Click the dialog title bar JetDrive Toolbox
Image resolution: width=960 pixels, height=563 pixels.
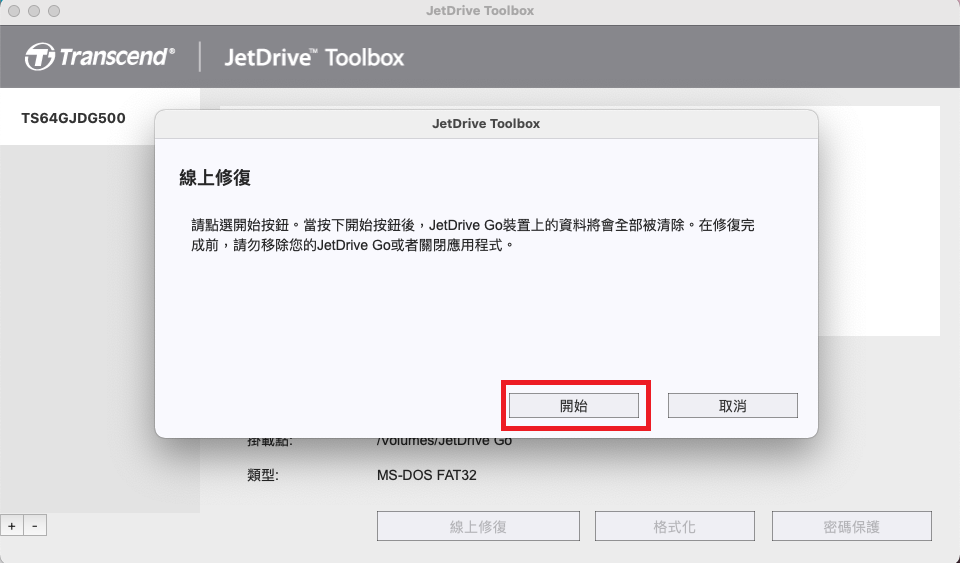point(486,124)
